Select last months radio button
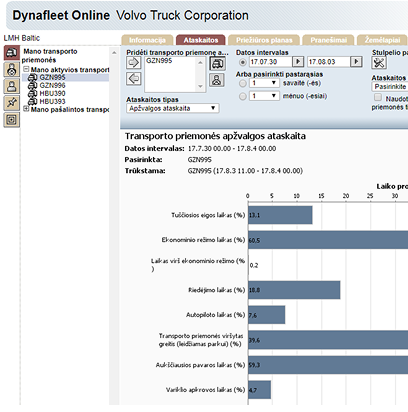 [x=243, y=96]
